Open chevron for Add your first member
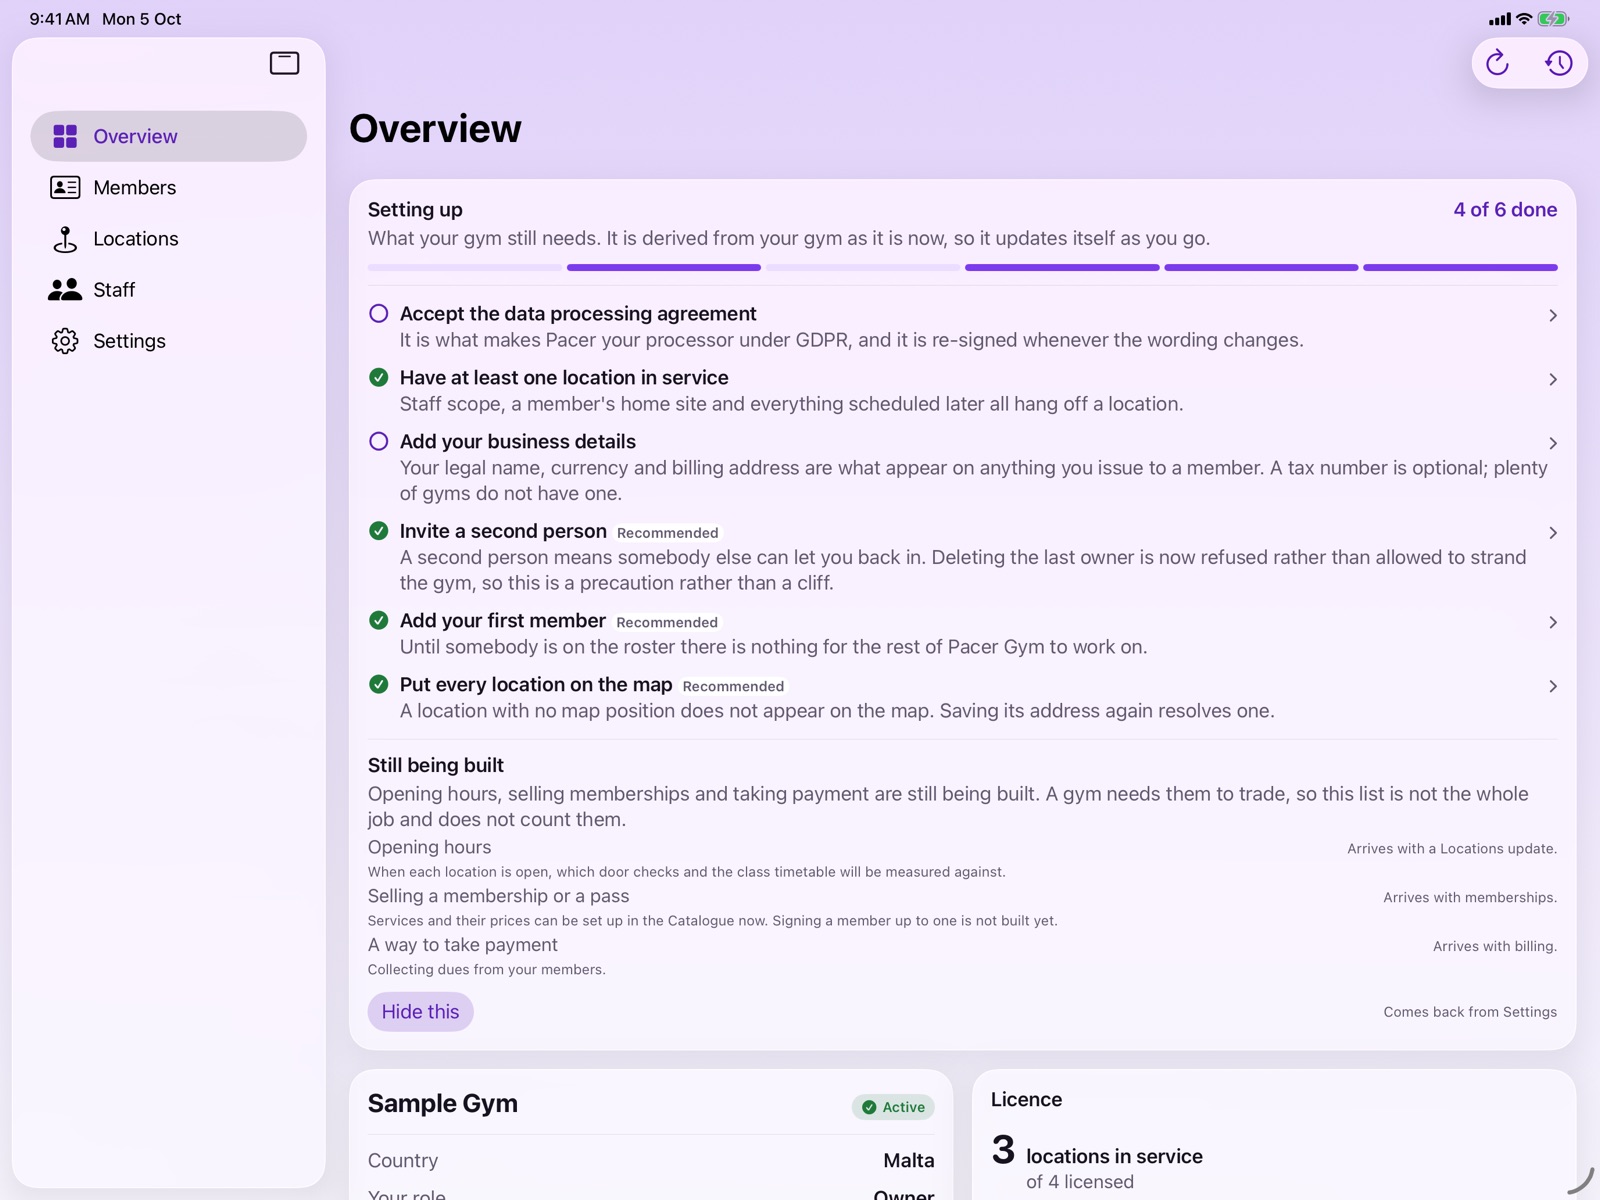Image resolution: width=1600 pixels, height=1200 pixels. click(1552, 622)
